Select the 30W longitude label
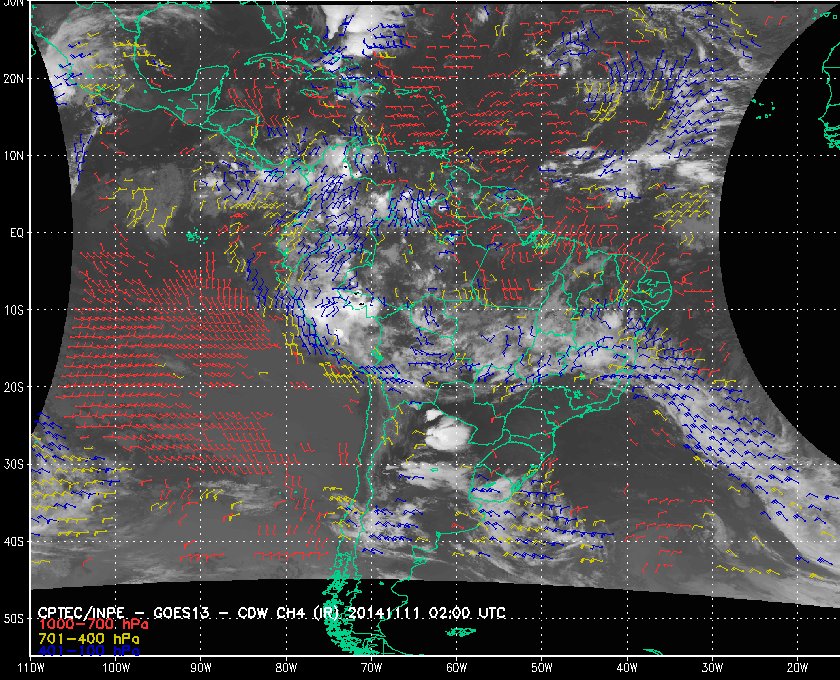The height and width of the screenshot is (680, 840). tap(712, 668)
